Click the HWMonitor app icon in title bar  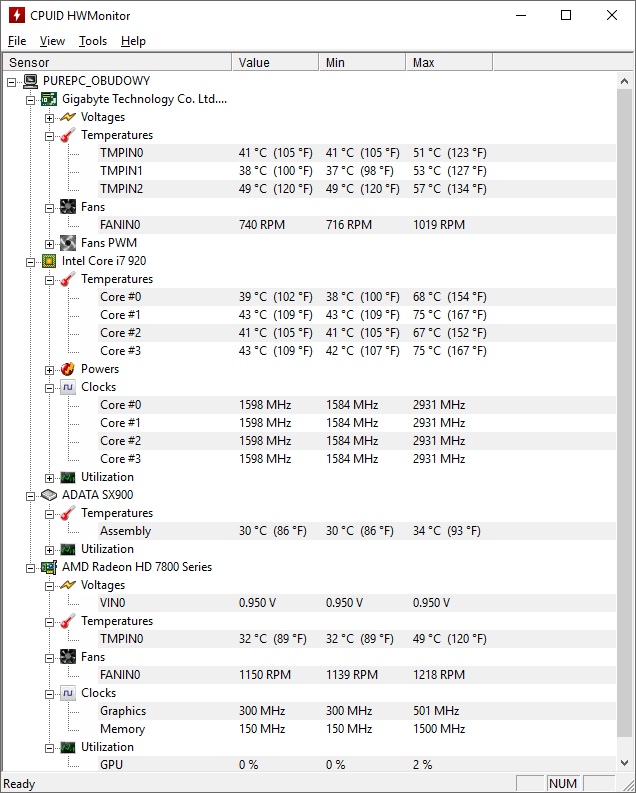pos(16,15)
